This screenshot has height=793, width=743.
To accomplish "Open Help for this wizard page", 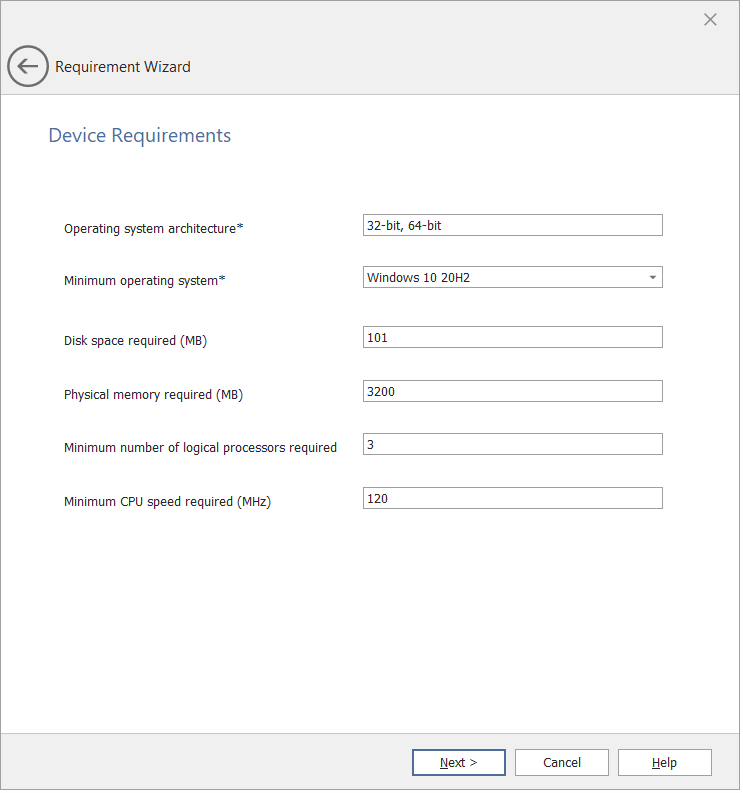I will point(664,763).
